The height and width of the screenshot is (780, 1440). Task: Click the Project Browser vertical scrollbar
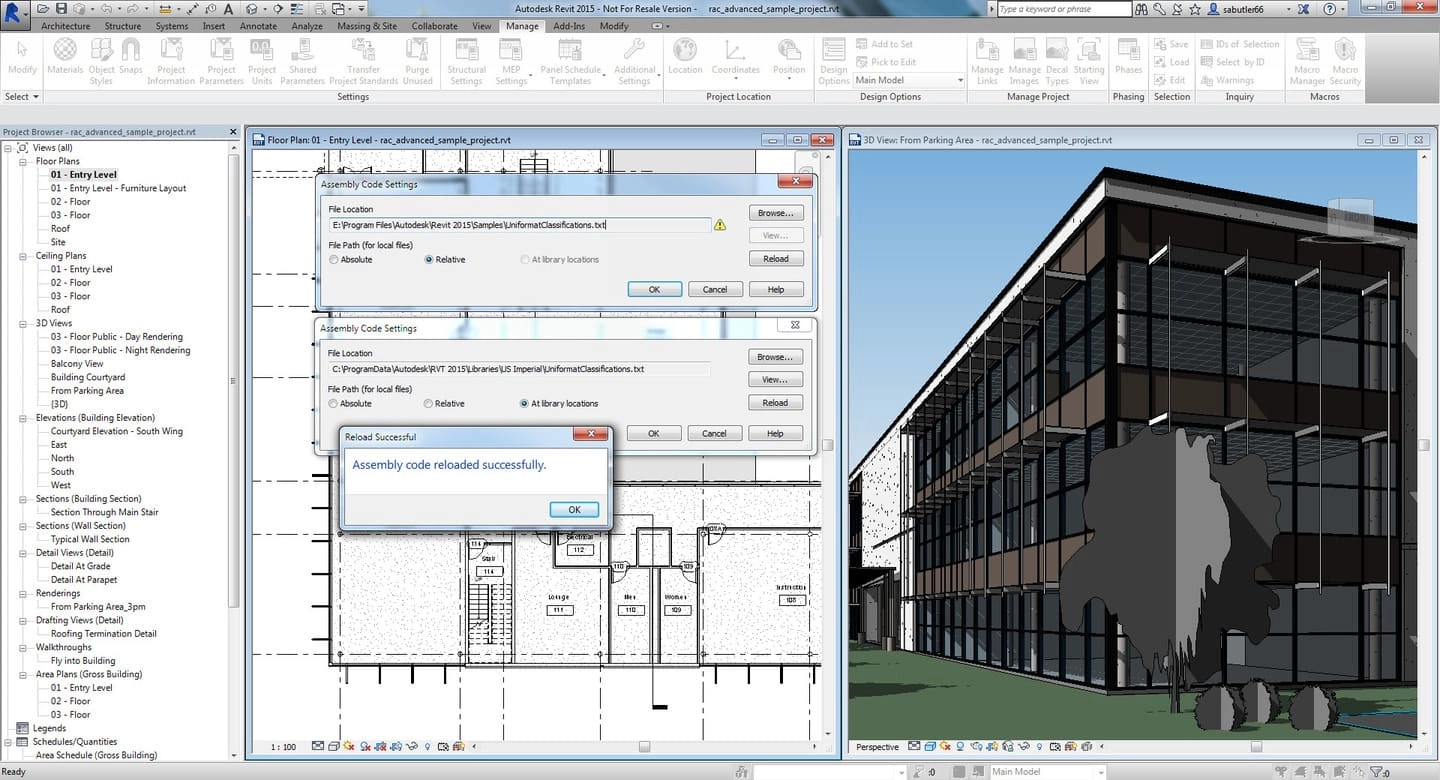tap(234, 380)
